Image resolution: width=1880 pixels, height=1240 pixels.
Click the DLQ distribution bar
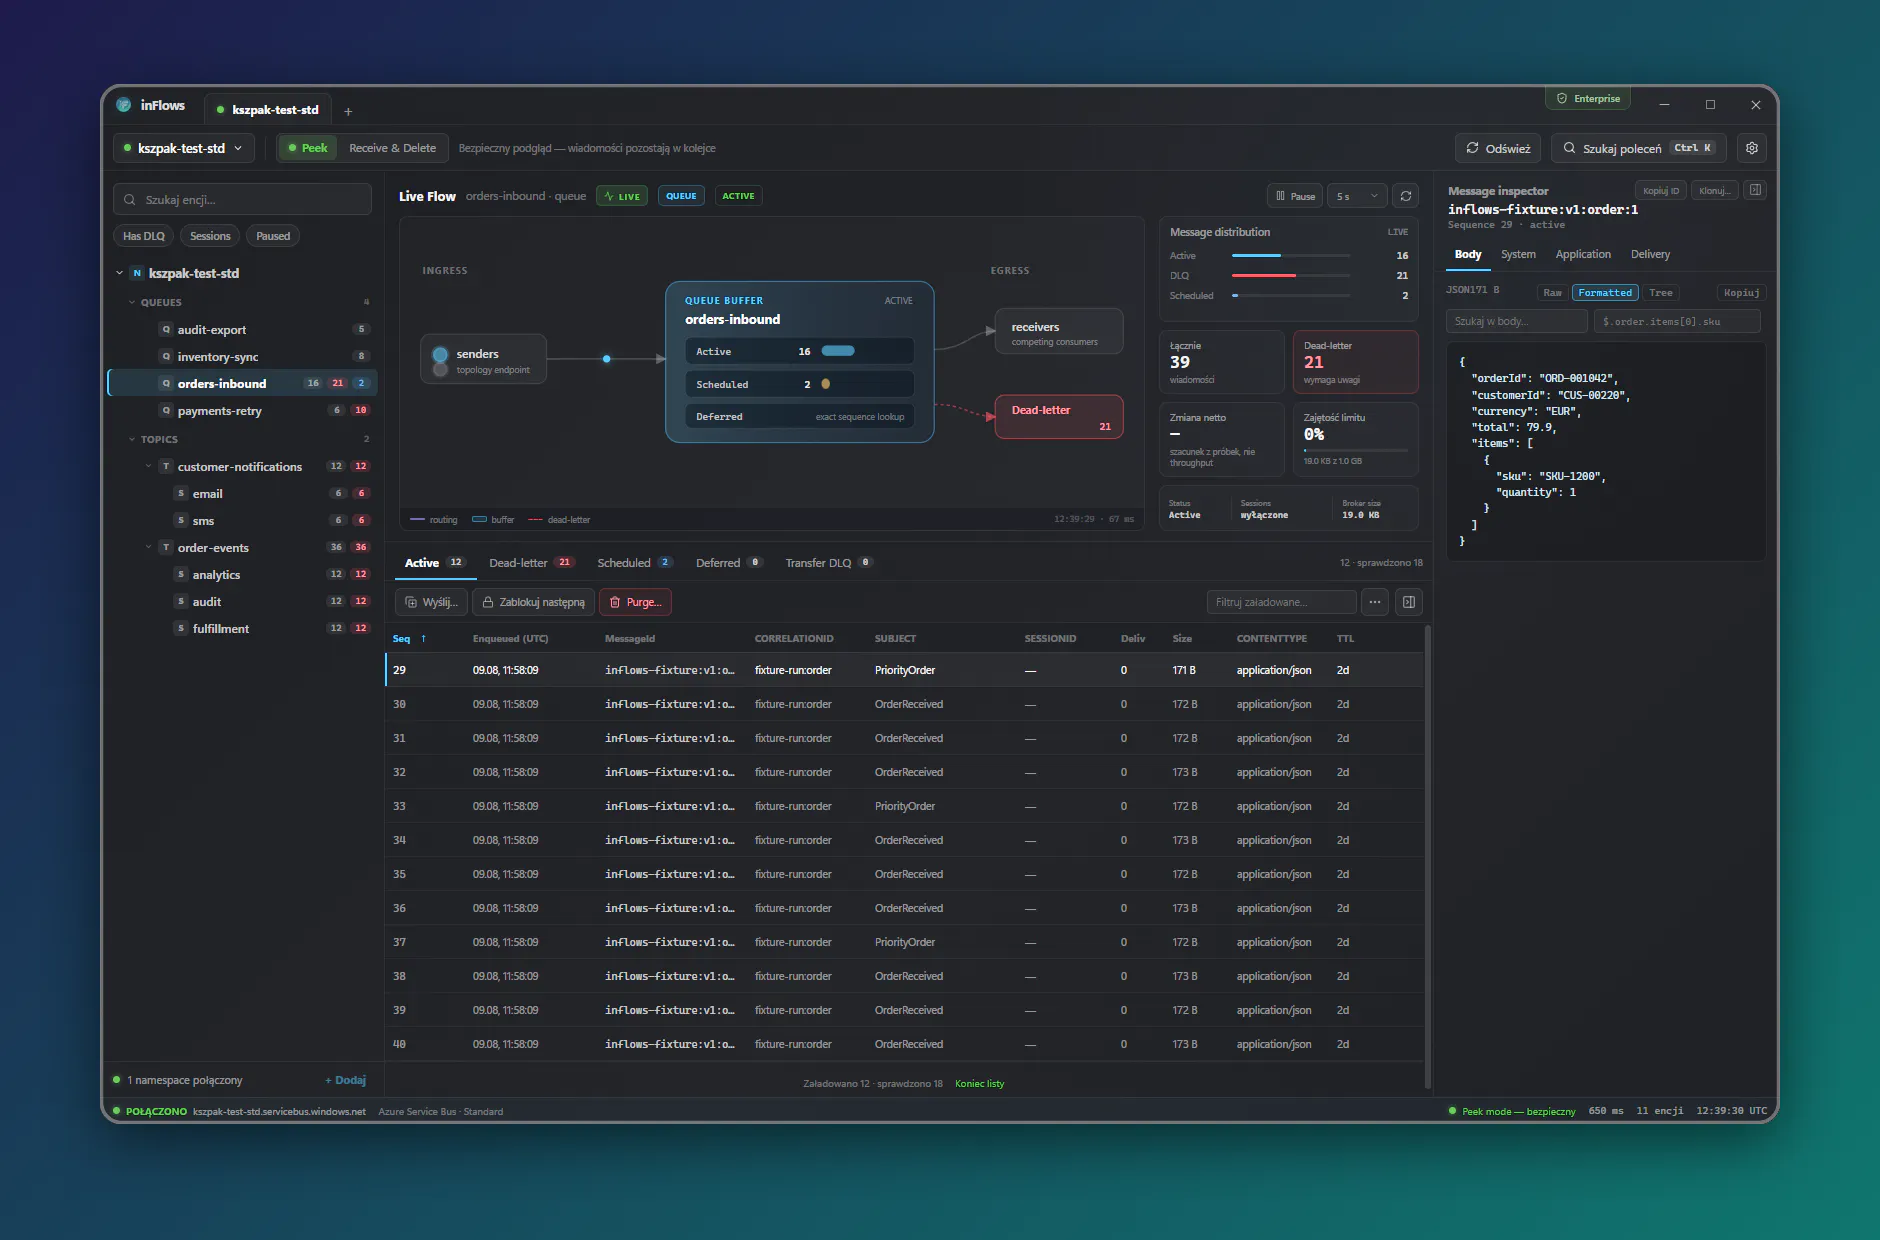click(x=1291, y=276)
